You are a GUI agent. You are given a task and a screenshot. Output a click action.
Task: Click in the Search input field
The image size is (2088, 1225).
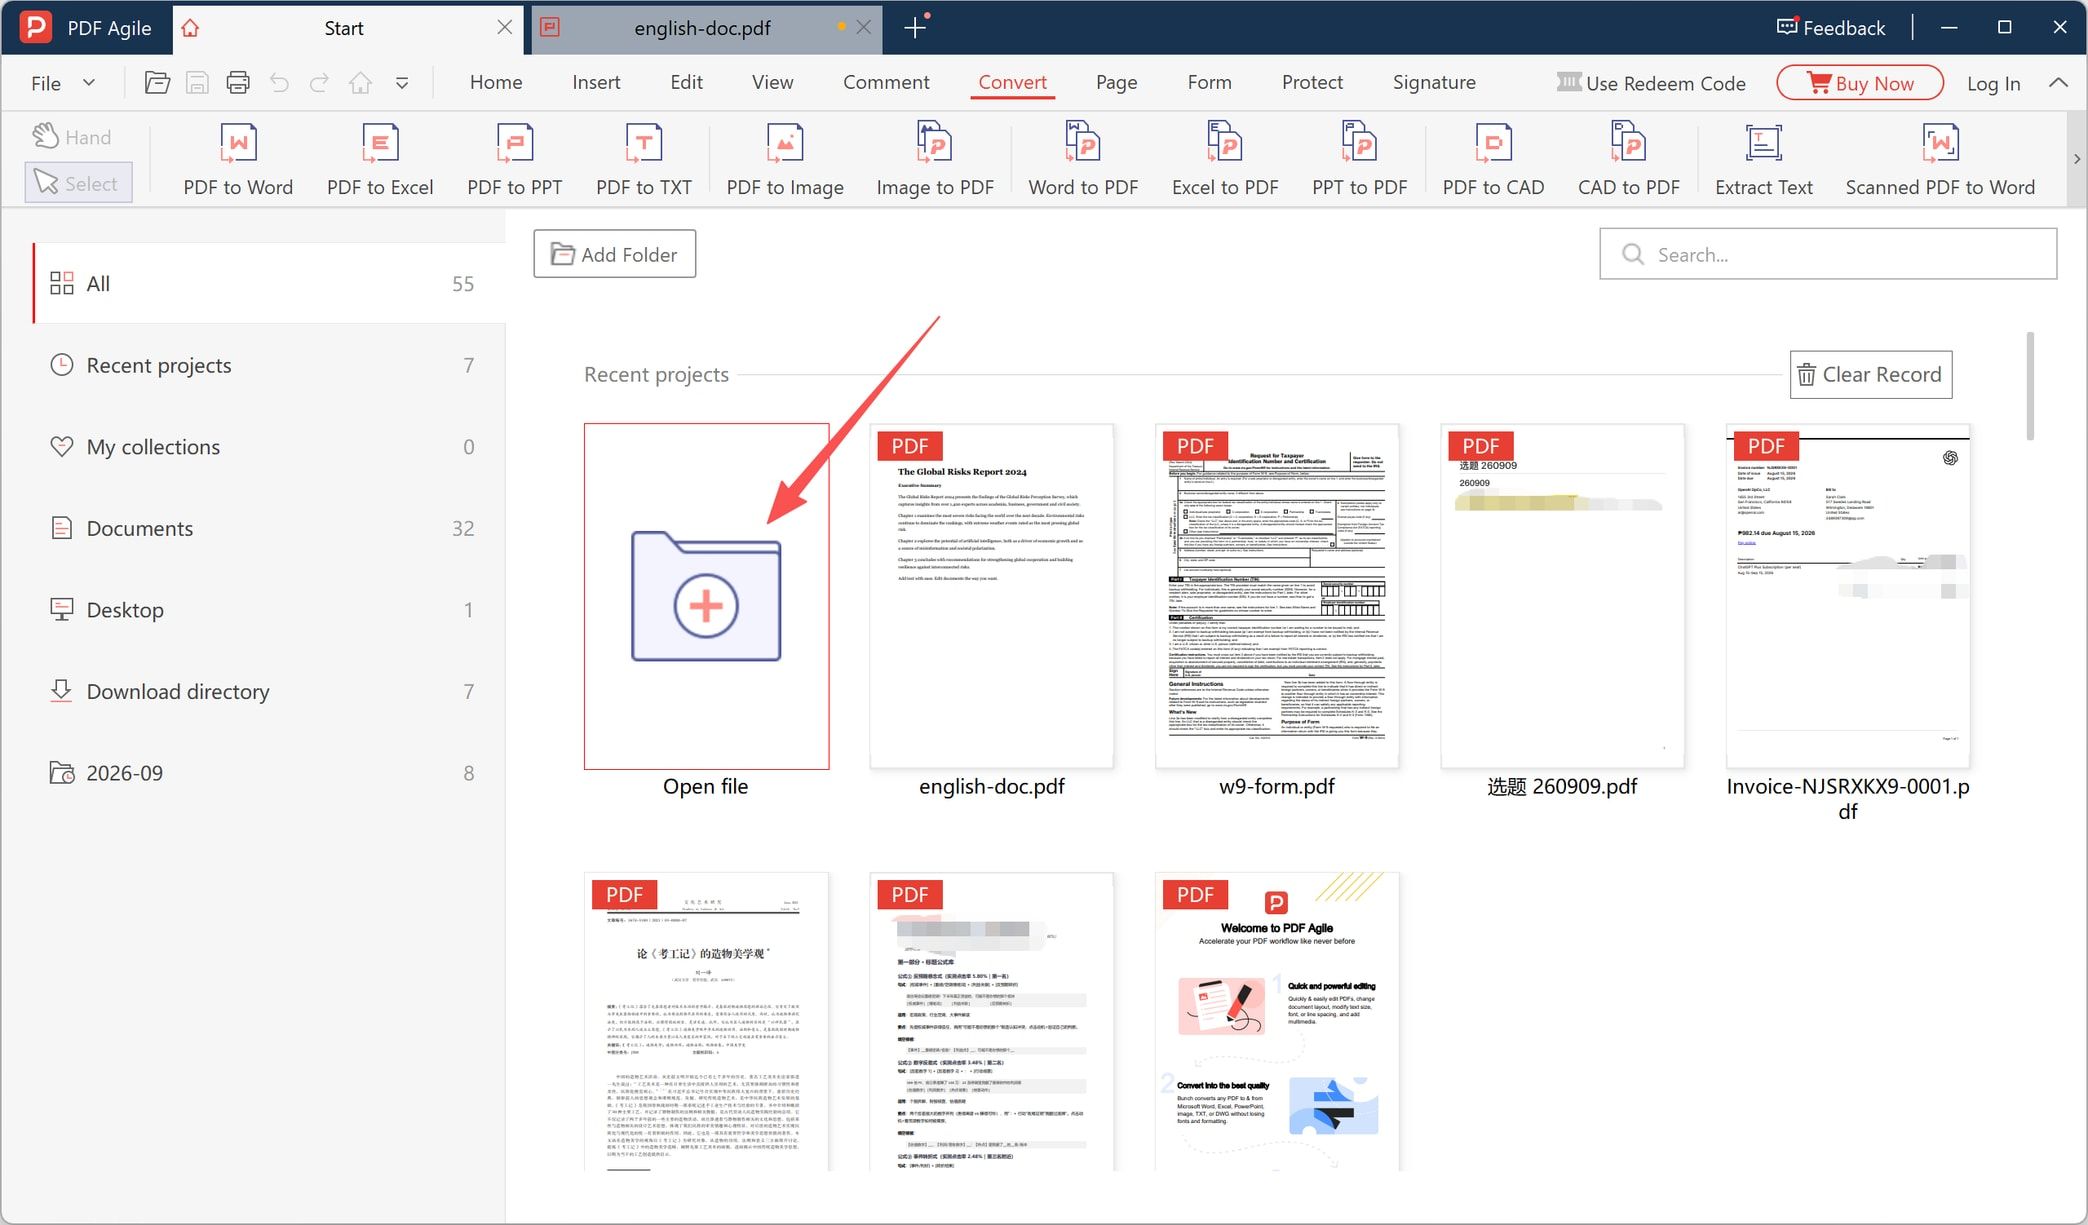click(x=1828, y=254)
